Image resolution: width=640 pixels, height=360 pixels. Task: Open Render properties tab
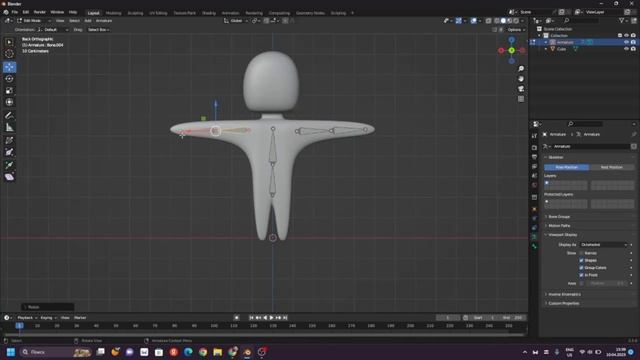(x=534, y=147)
